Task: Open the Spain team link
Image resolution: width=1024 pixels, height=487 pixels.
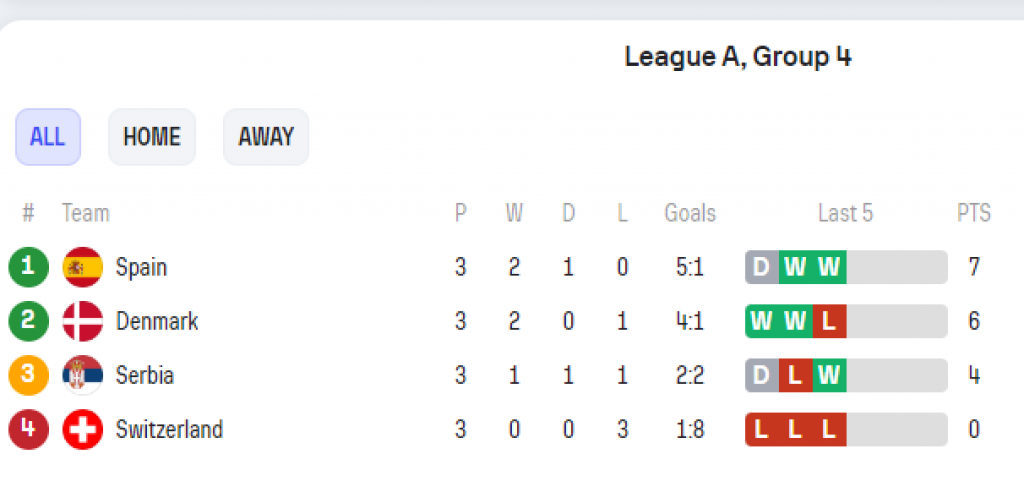Action: (141, 267)
